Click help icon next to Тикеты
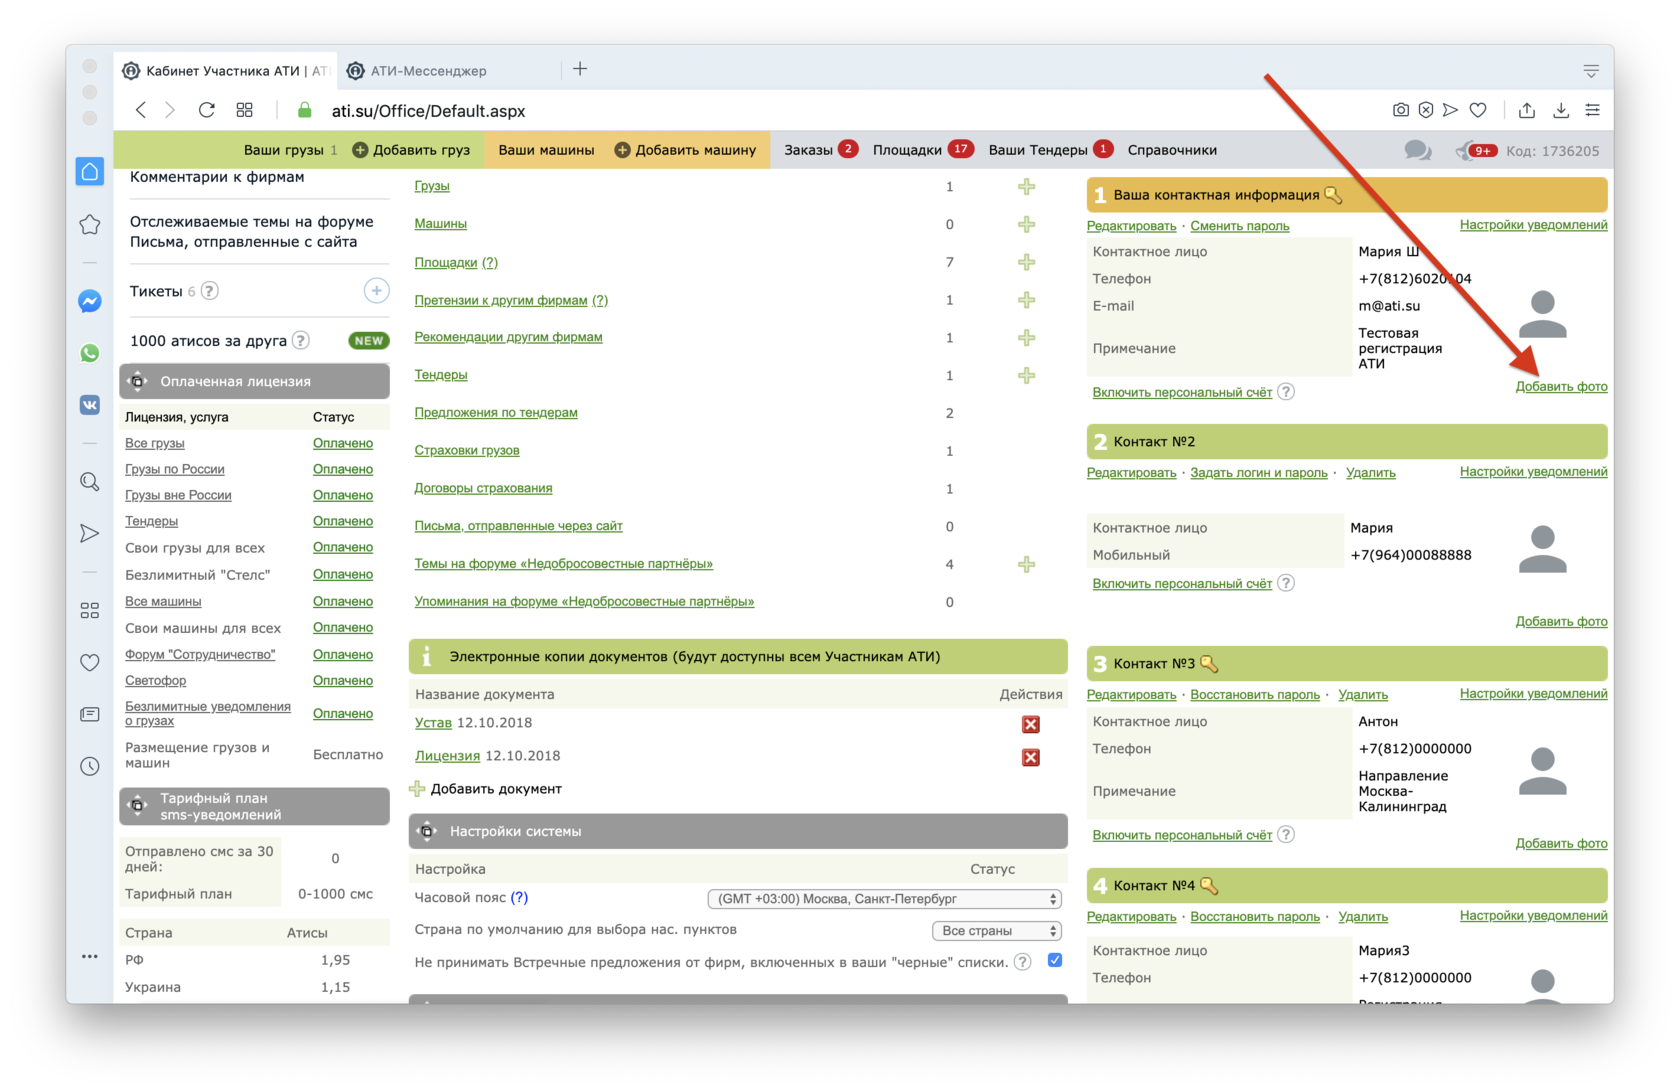 tap(209, 291)
